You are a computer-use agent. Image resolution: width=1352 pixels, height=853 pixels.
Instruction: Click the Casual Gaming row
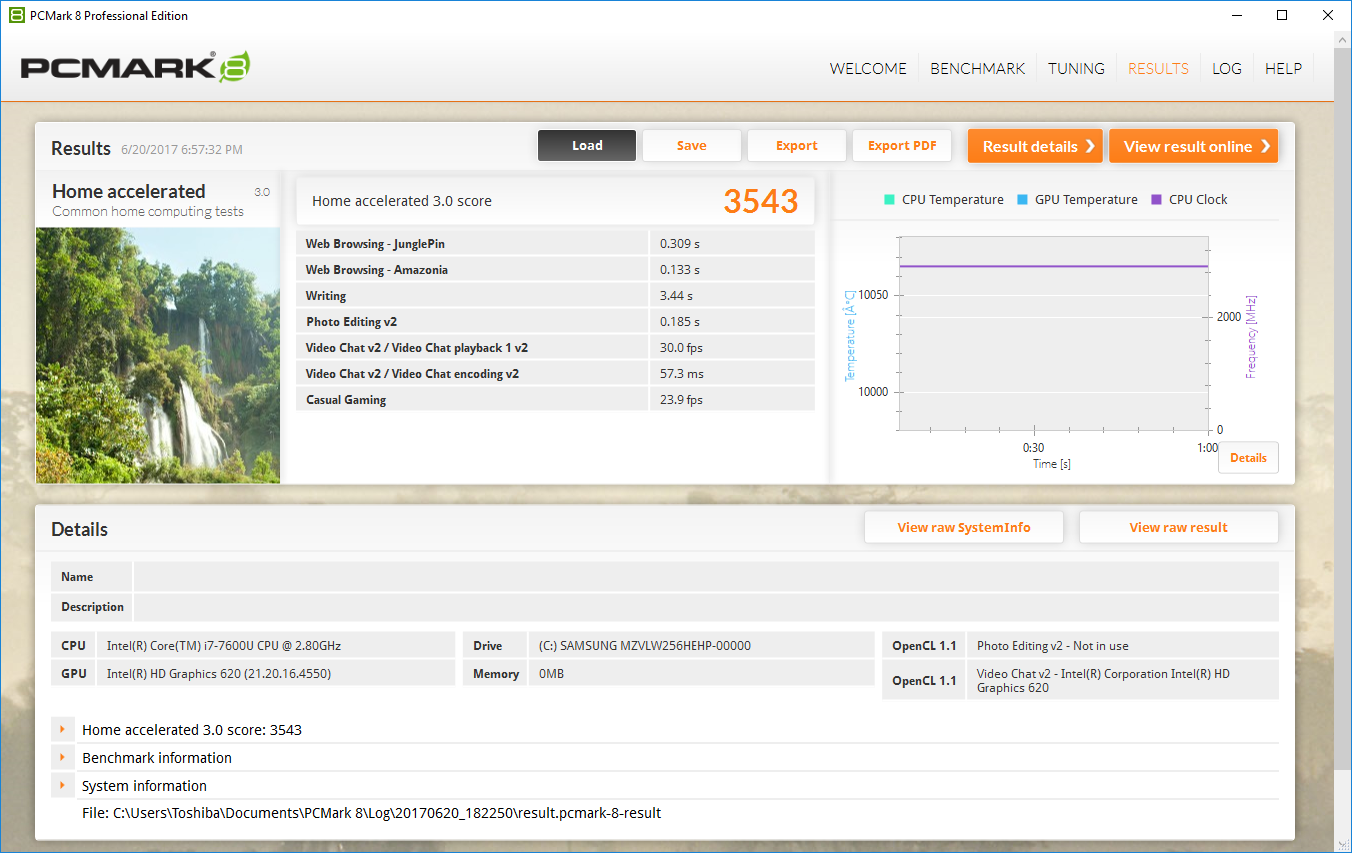[x=555, y=399]
